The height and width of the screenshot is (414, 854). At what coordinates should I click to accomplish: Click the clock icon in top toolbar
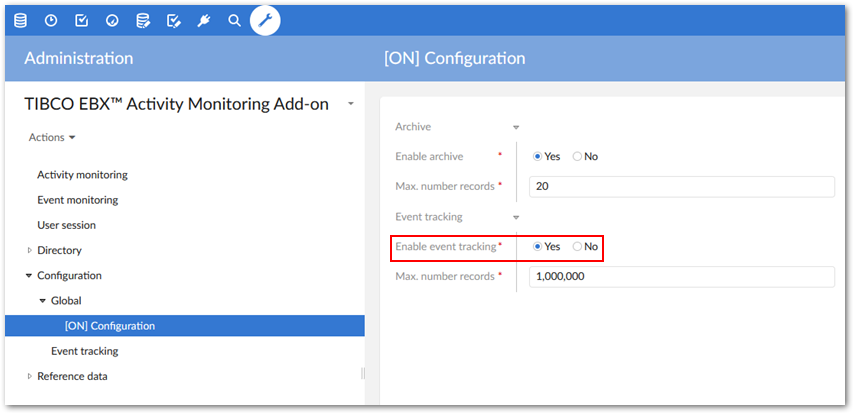pyautogui.click(x=51, y=20)
